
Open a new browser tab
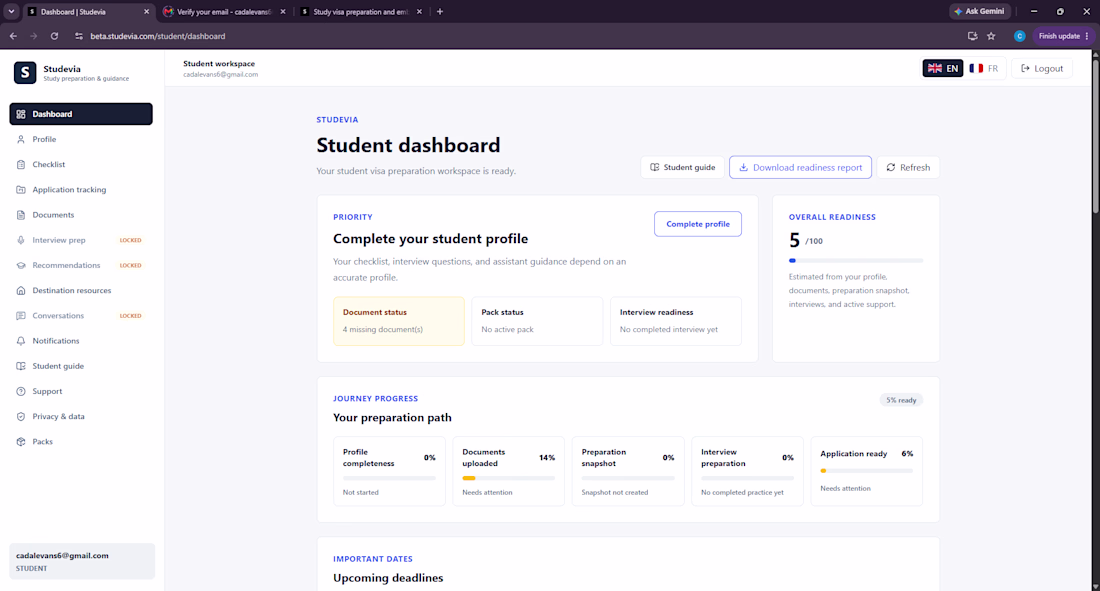tap(440, 11)
